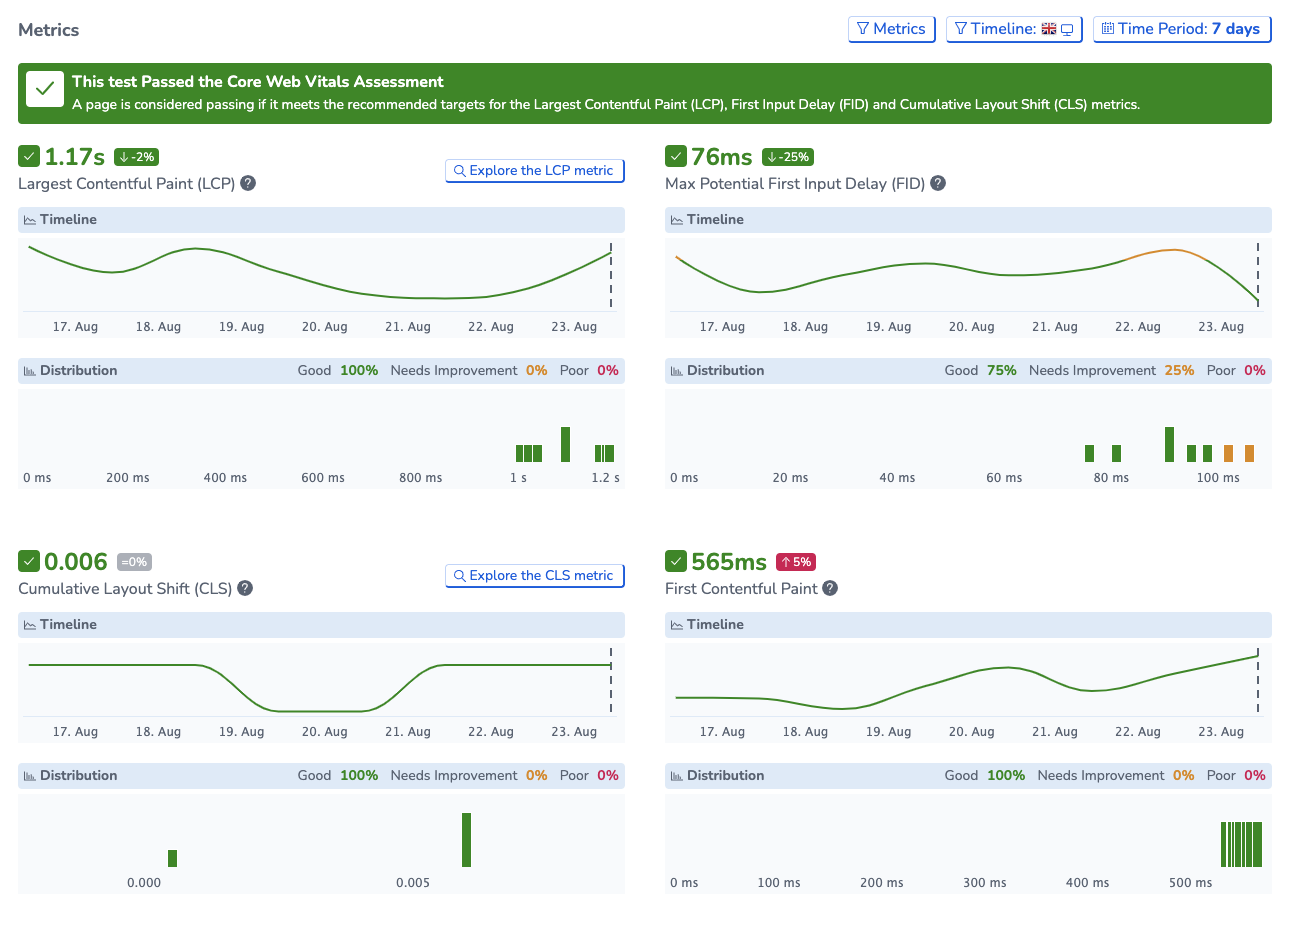Click the checkmark icon in the passed banner
The height and width of the screenshot is (926, 1290).
[44, 89]
